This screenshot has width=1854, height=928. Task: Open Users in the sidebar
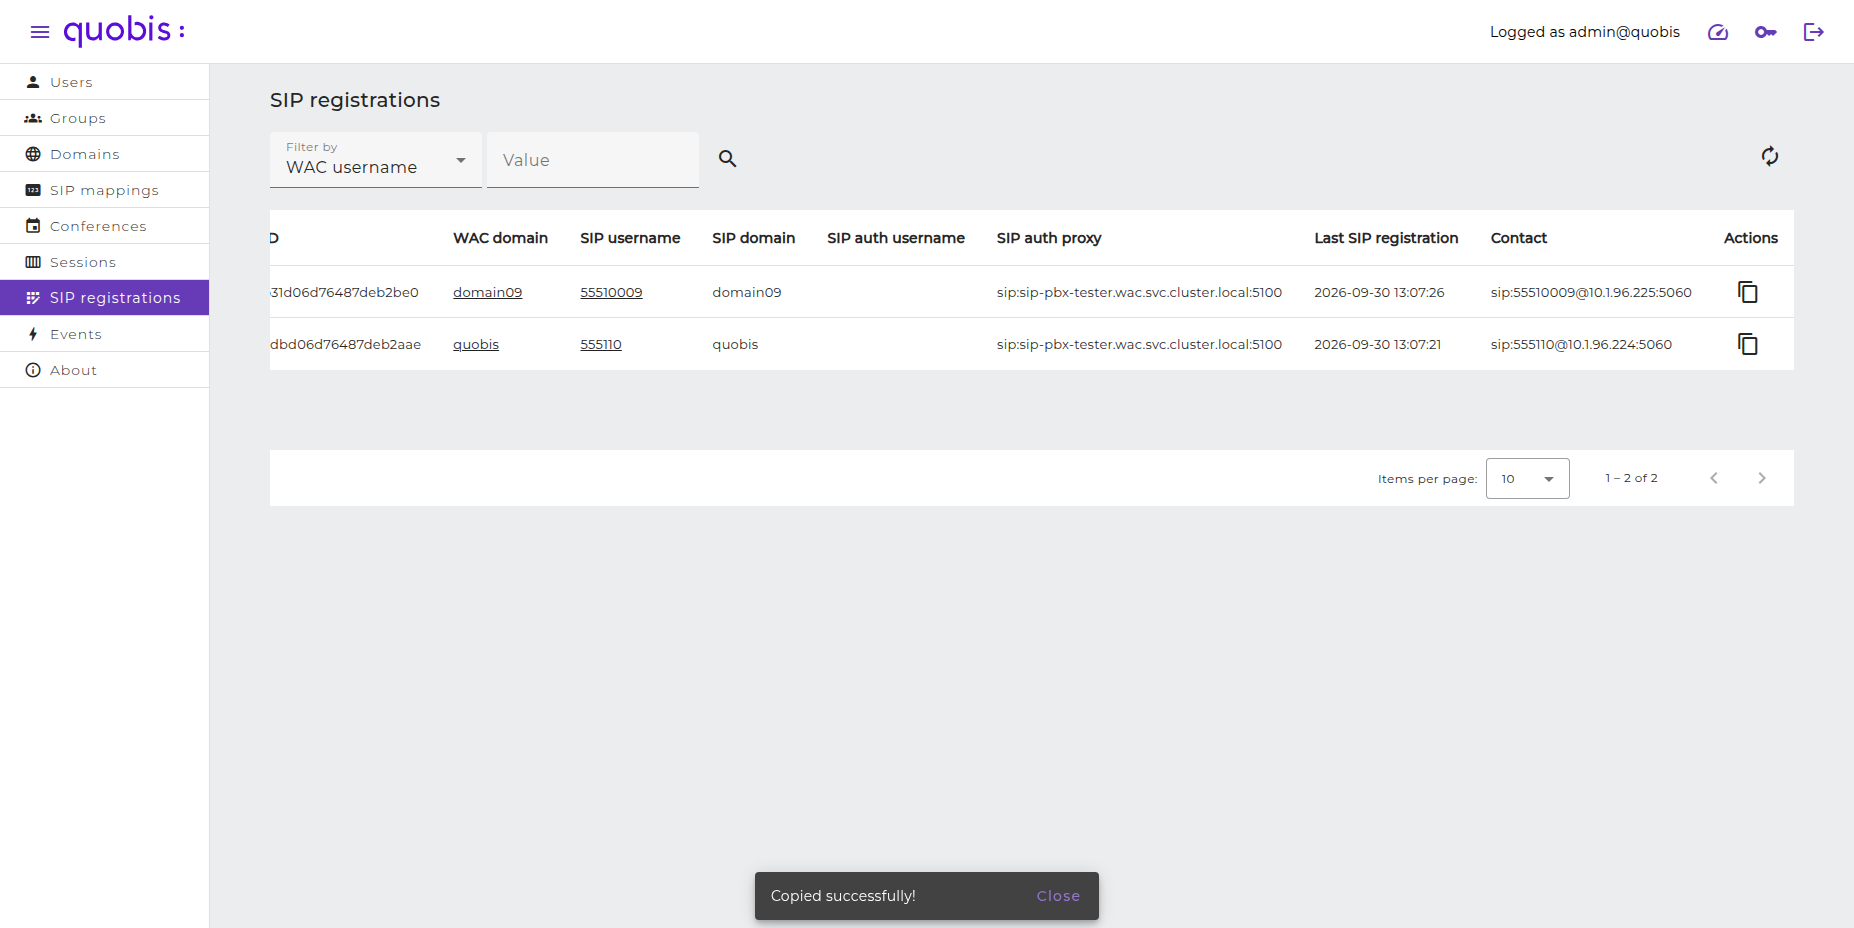click(x=105, y=82)
